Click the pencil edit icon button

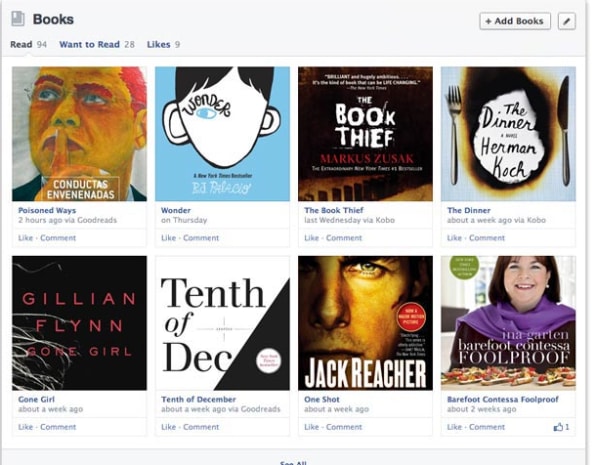(566, 21)
